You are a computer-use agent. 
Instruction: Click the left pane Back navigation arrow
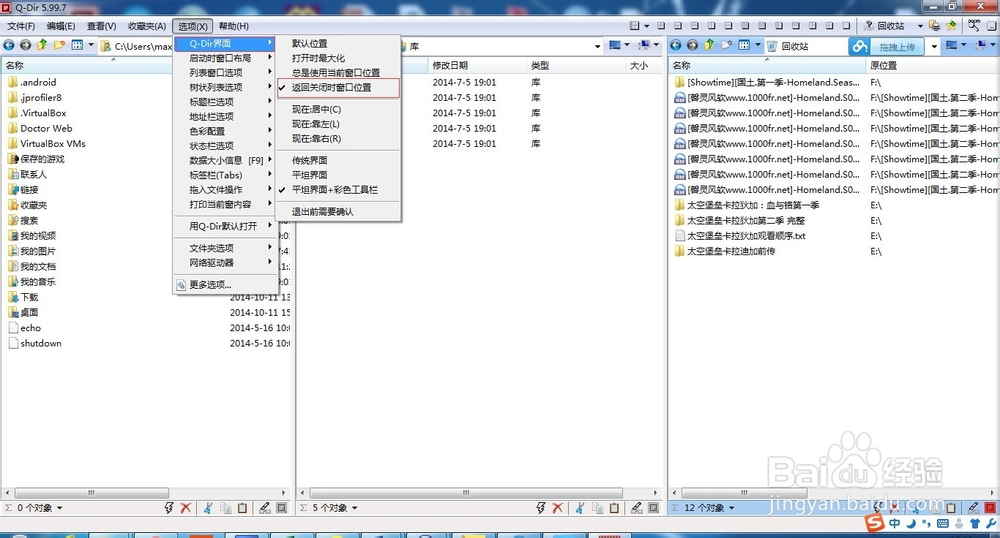[9, 45]
